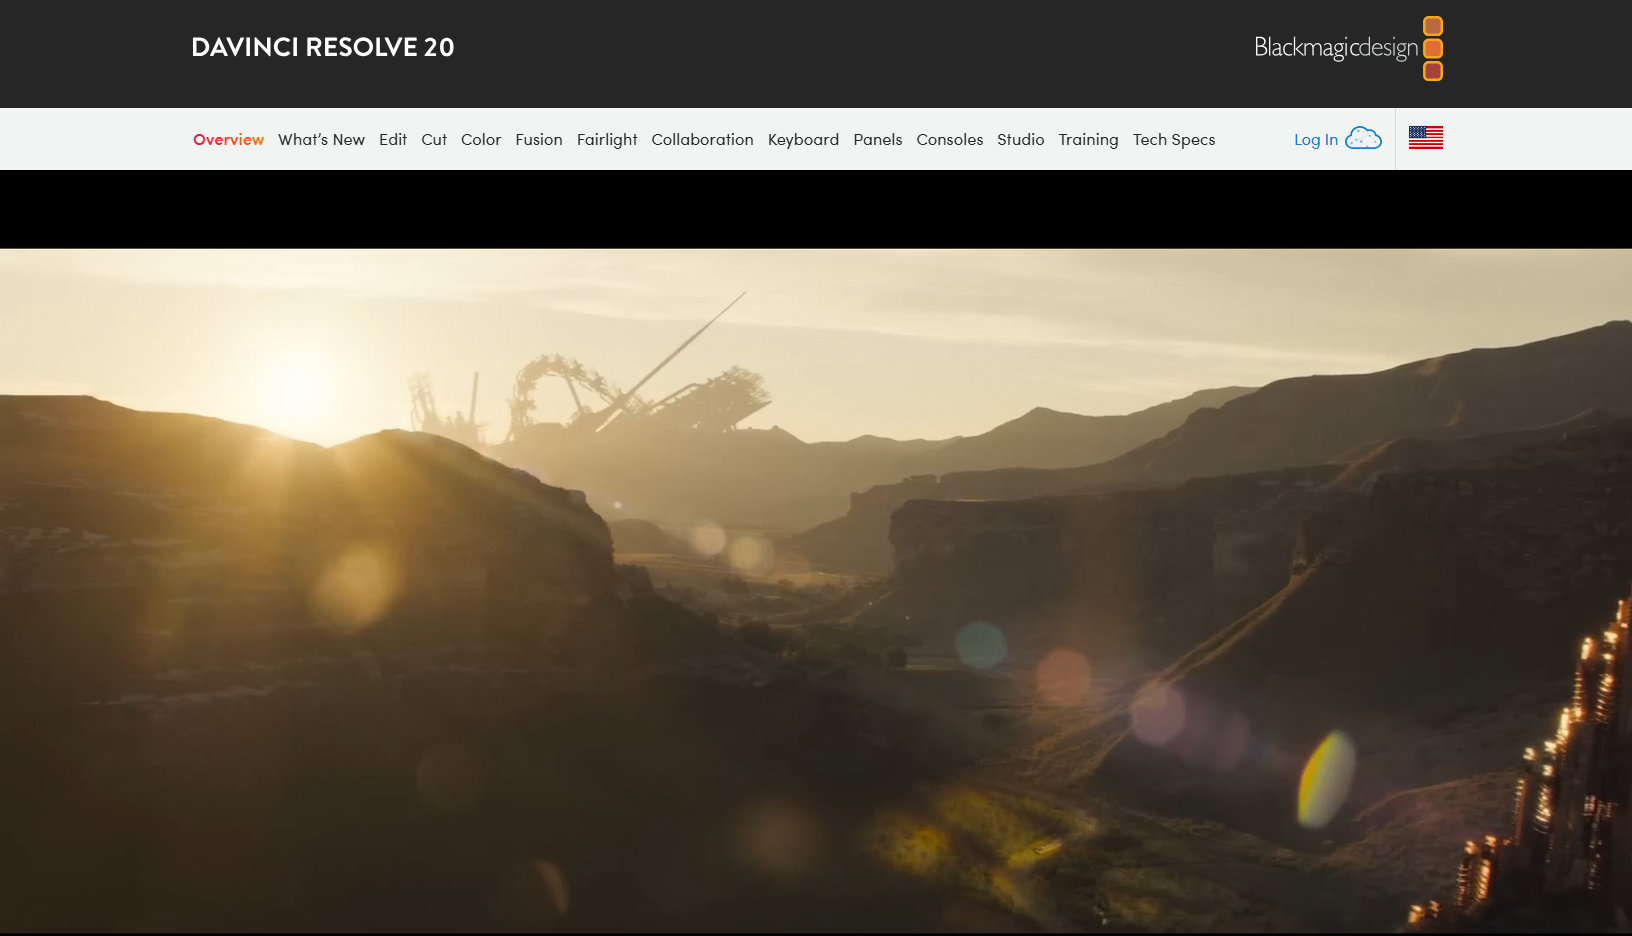View the Tech Specs page
This screenshot has height=936, width=1632.
coord(1173,140)
